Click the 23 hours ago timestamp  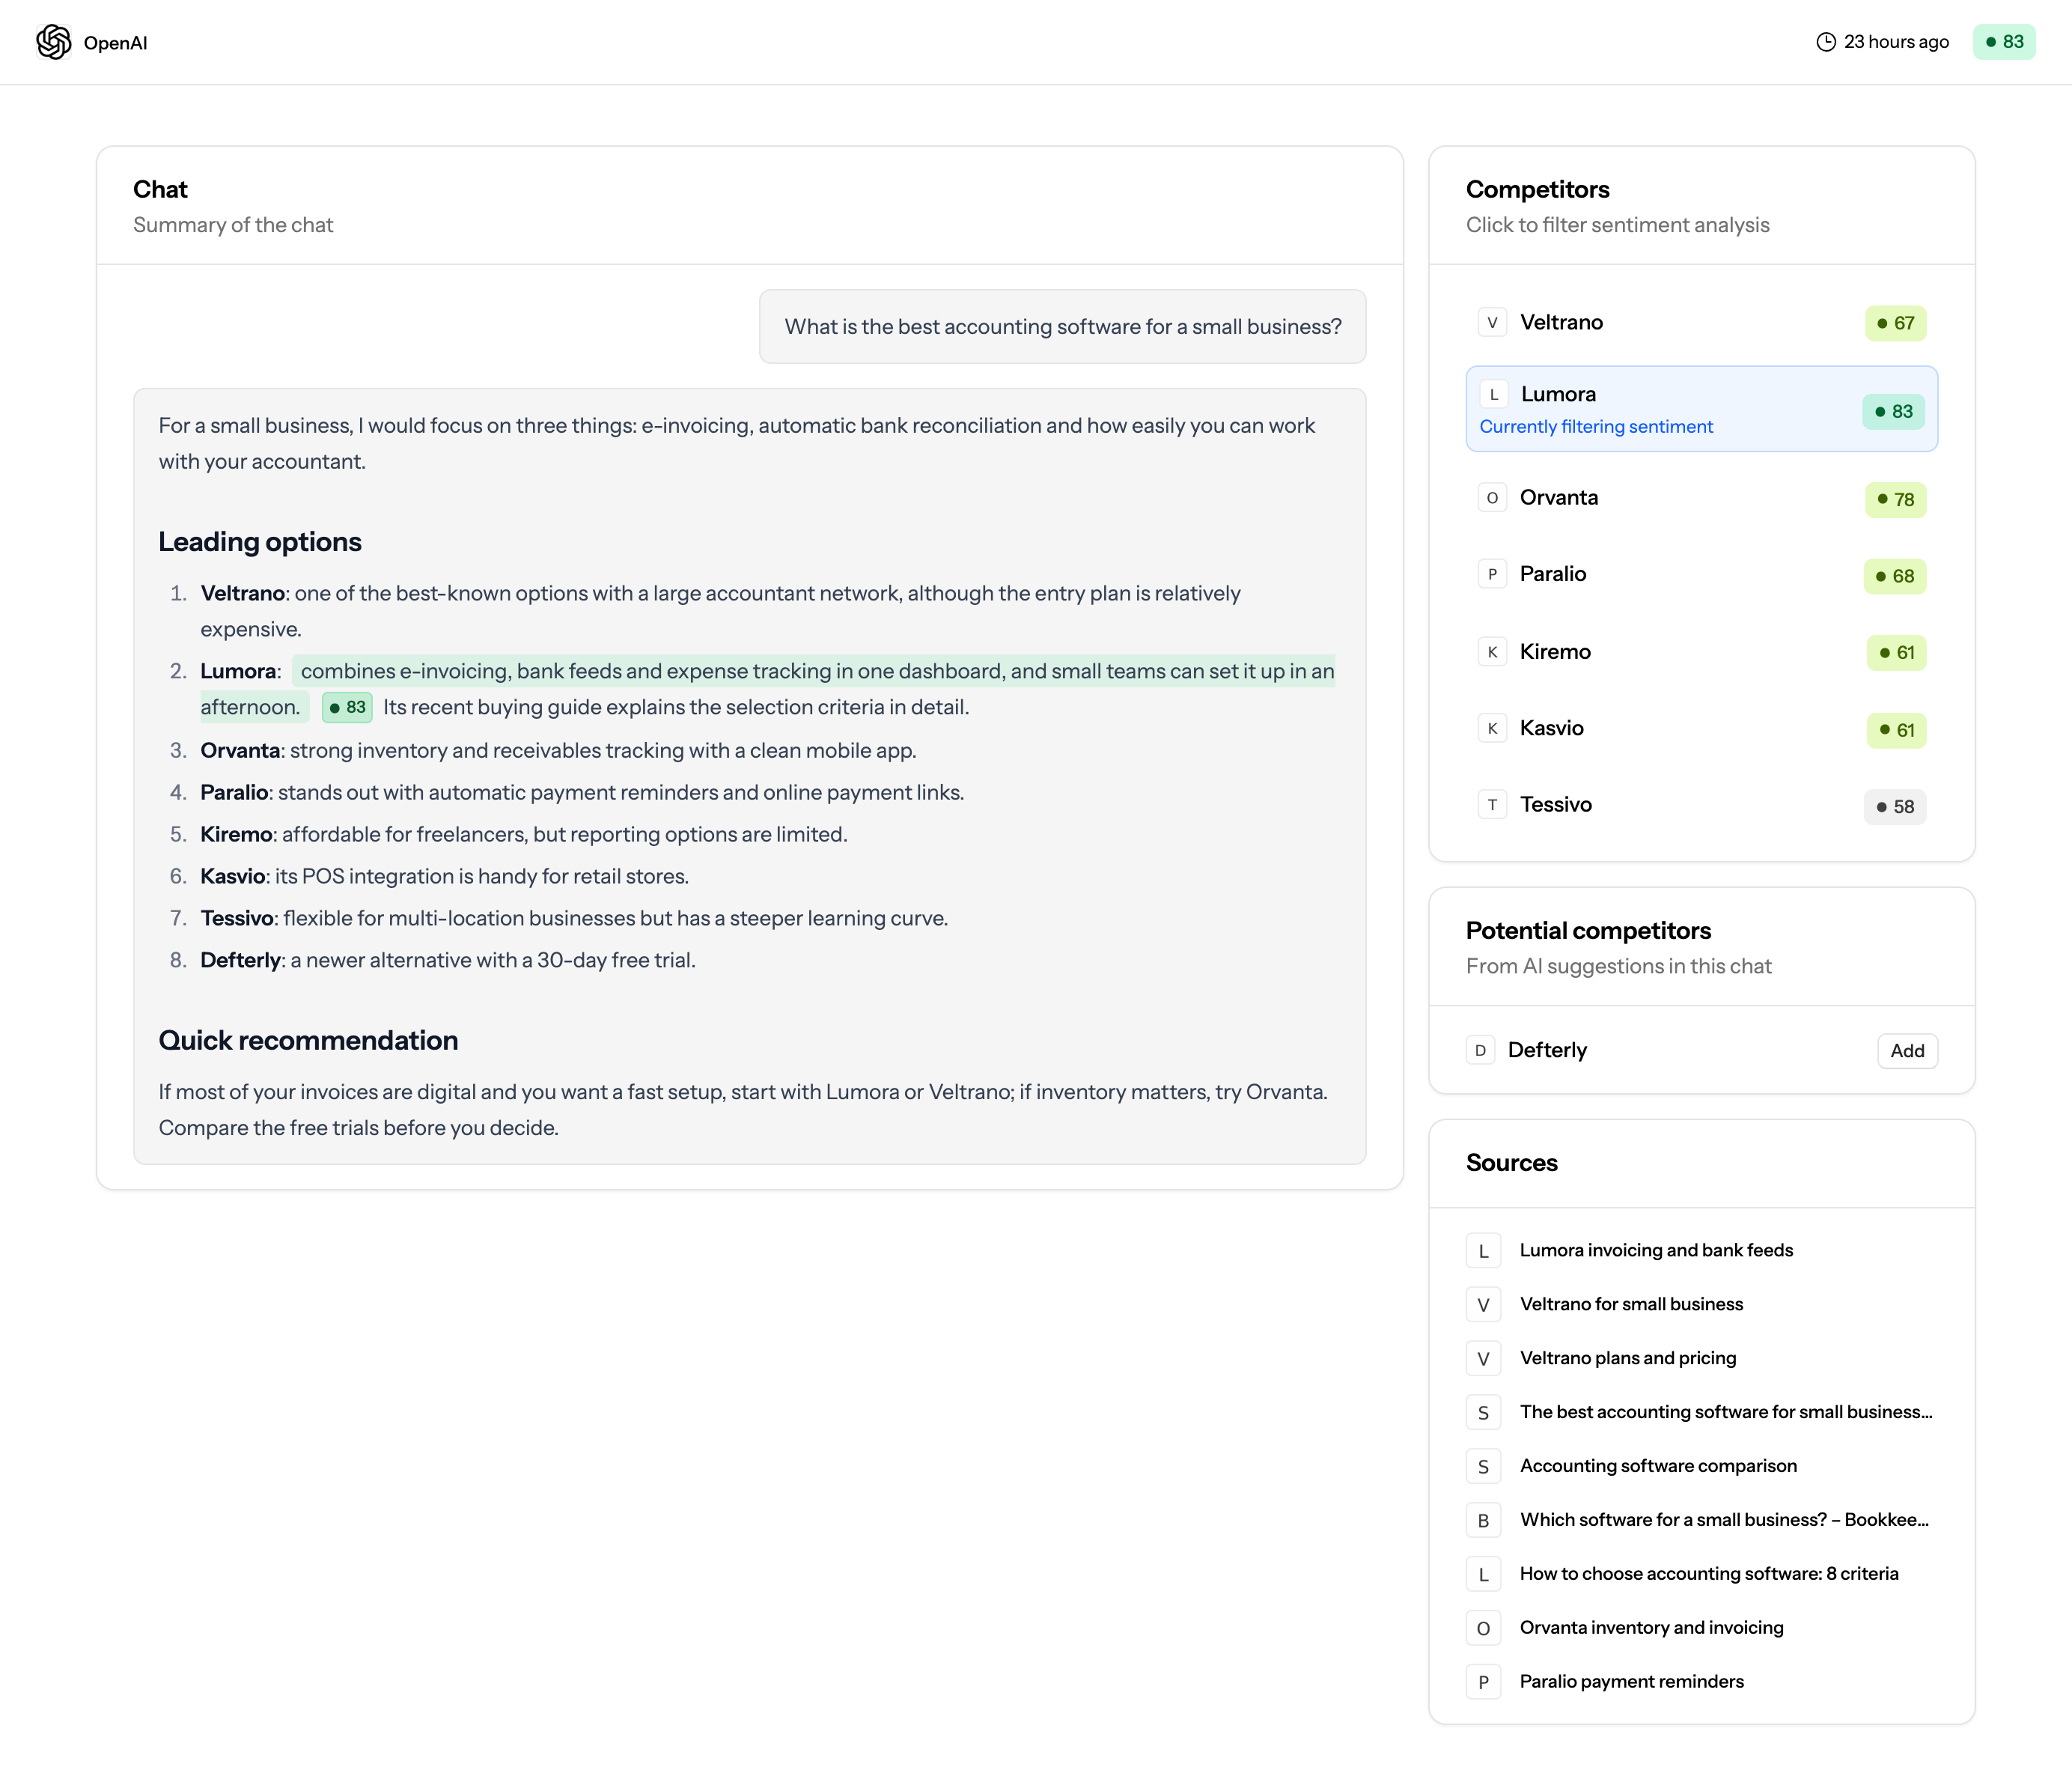tap(1896, 42)
